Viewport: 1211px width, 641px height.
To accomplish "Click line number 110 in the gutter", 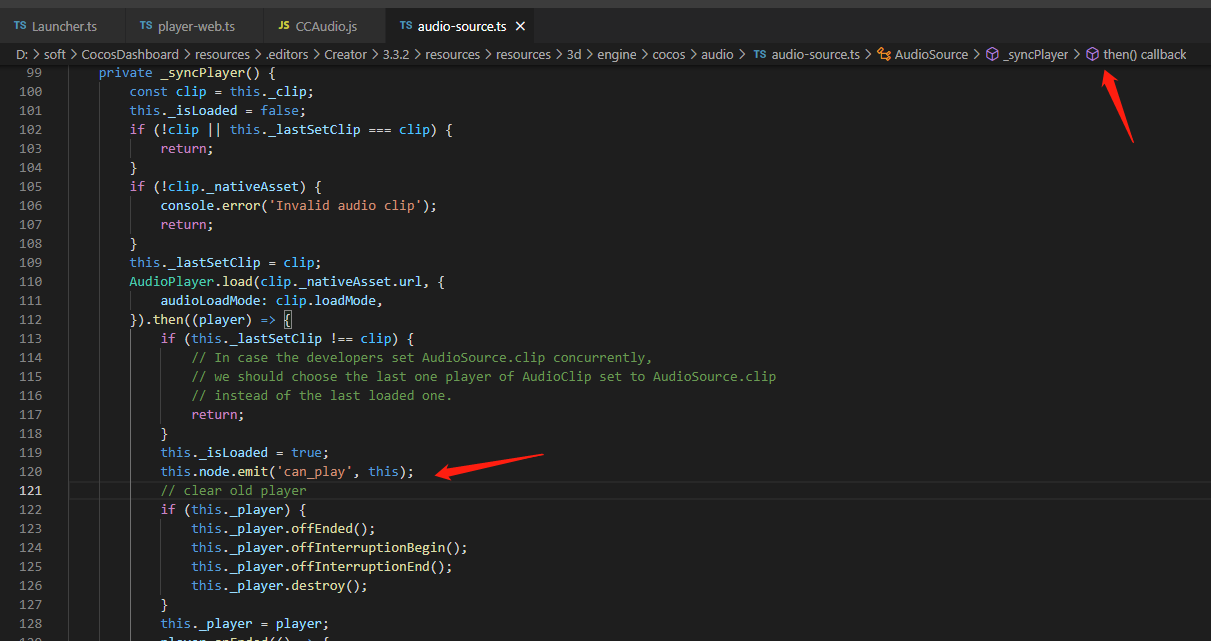I will [31, 281].
